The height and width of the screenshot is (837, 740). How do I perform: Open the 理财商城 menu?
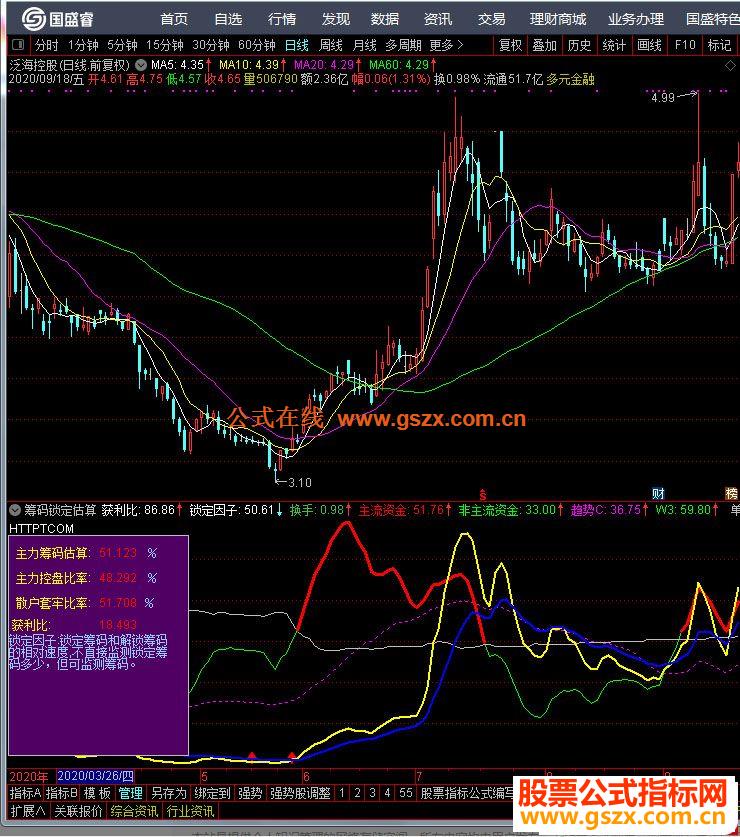[x=558, y=20]
